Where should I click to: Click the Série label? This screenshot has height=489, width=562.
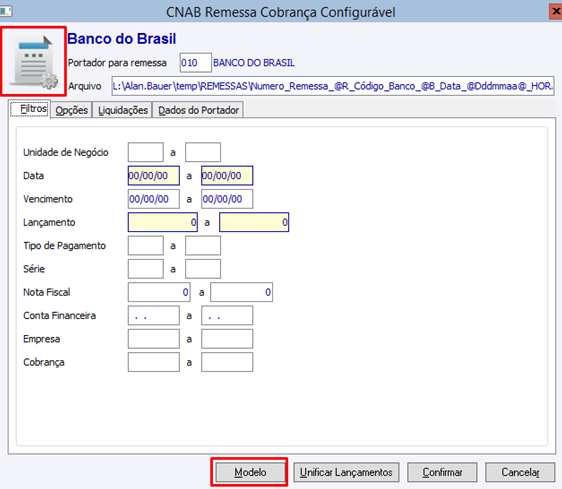coord(34,269)
